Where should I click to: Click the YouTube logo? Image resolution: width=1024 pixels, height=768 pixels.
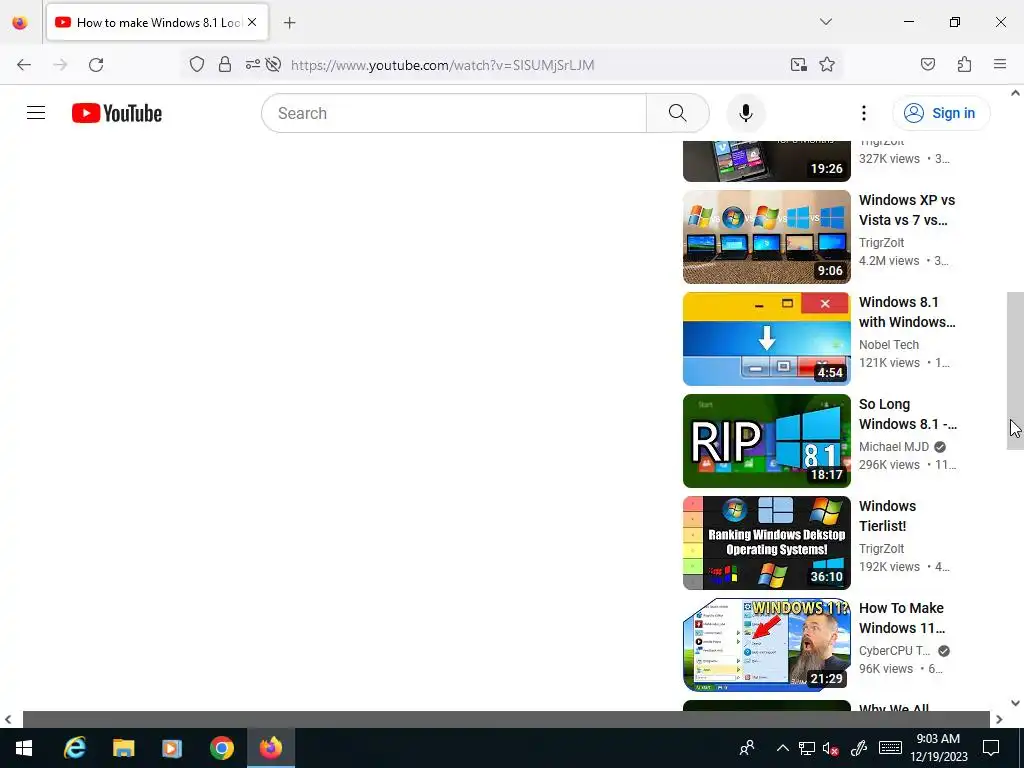117,113
